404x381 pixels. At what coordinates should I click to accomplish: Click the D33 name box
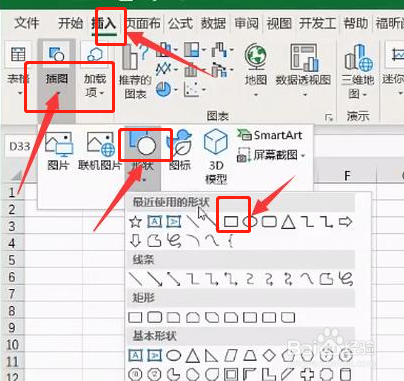[20, 146]
